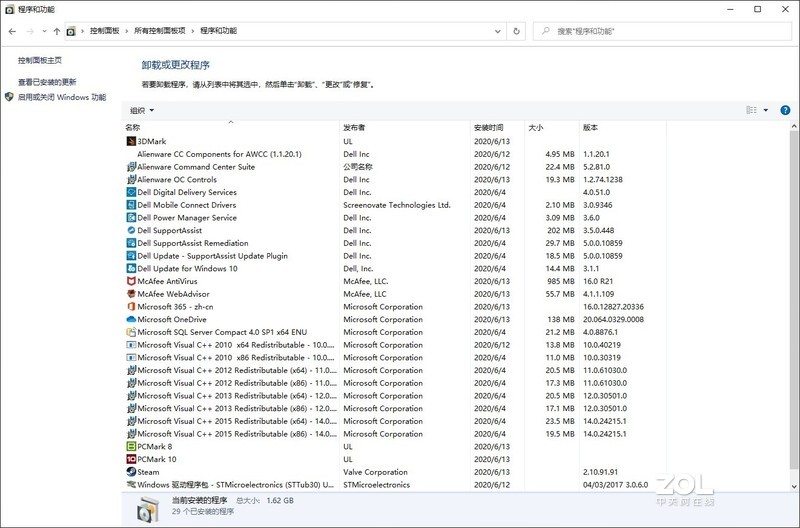800x528 pixels.
Task: Select the PCMark 10 icon
Action: 131,459
